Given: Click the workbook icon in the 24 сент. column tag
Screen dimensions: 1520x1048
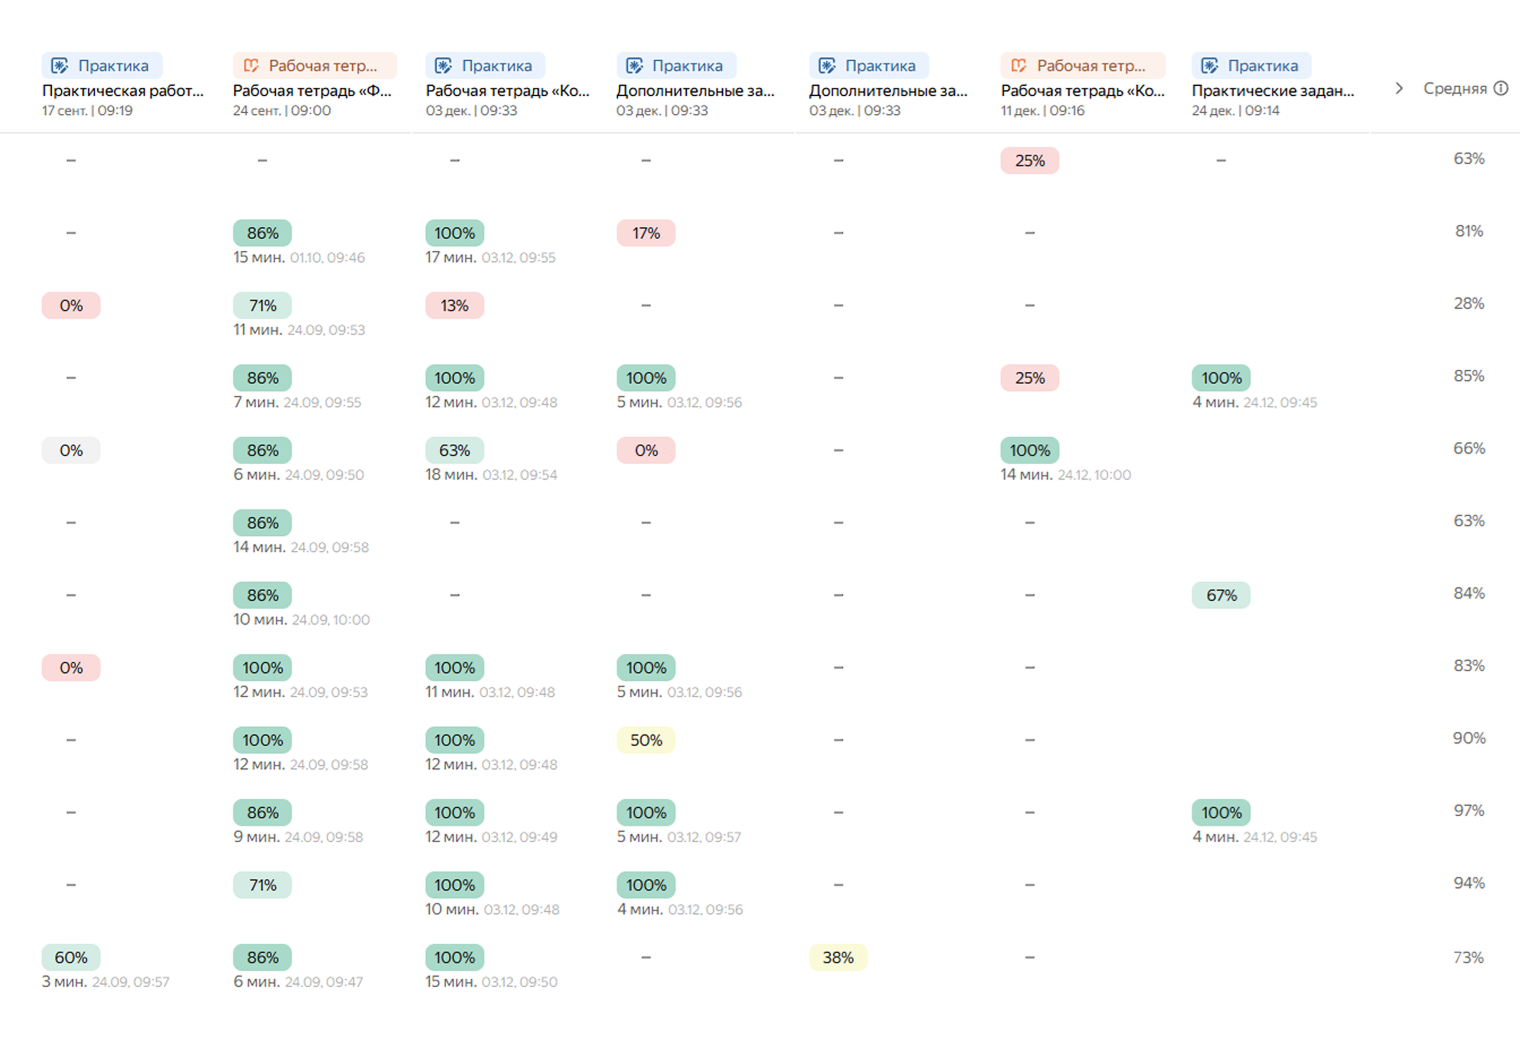Looking at the screenshot, I should (251, 66).
